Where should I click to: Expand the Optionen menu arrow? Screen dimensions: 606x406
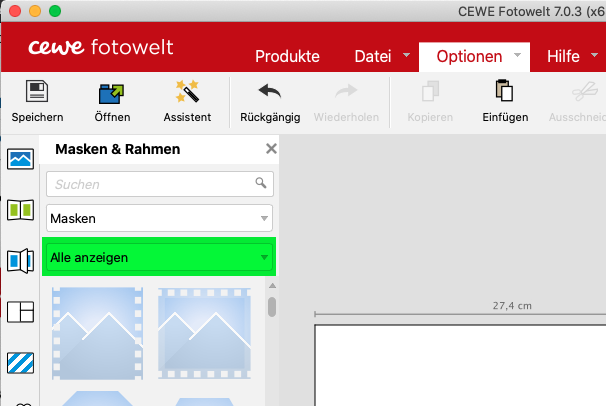[517, 55]
